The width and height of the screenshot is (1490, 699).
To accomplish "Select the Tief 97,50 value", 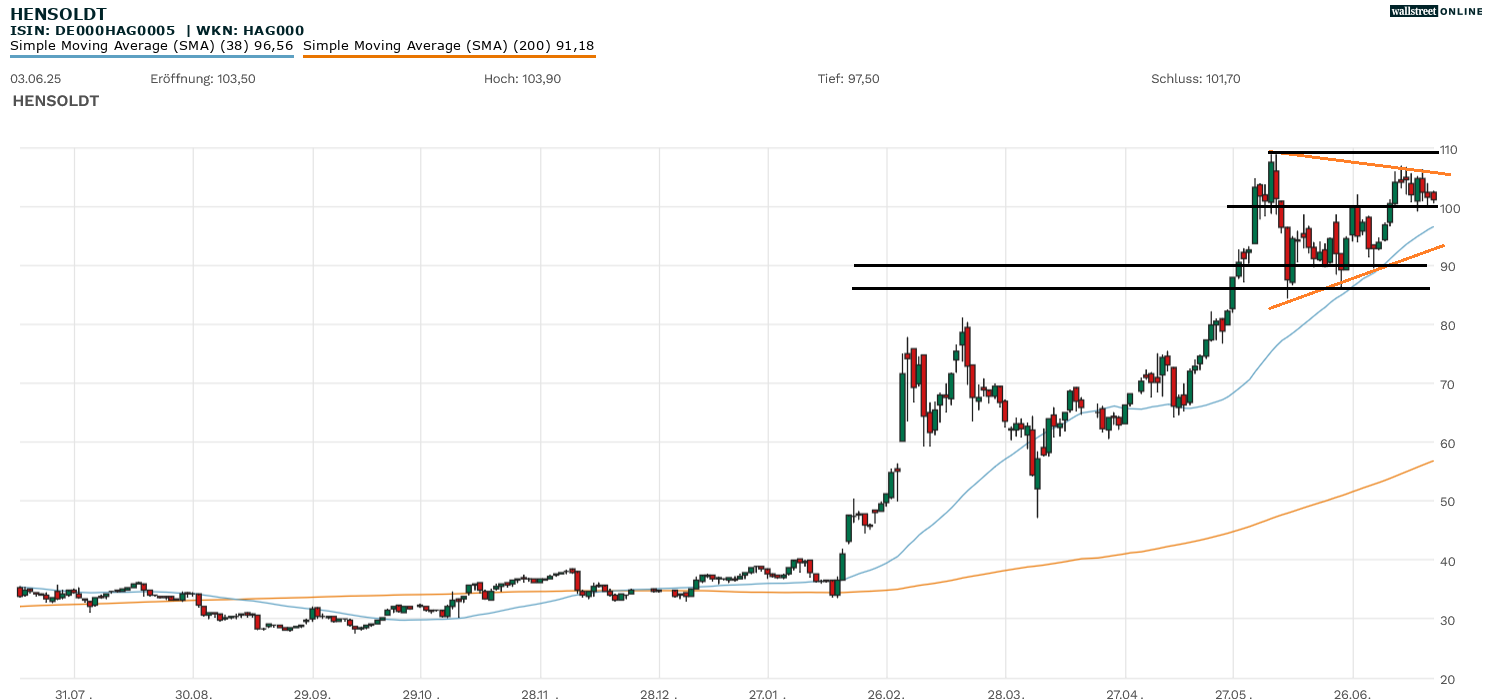I will tap(848, 79).
